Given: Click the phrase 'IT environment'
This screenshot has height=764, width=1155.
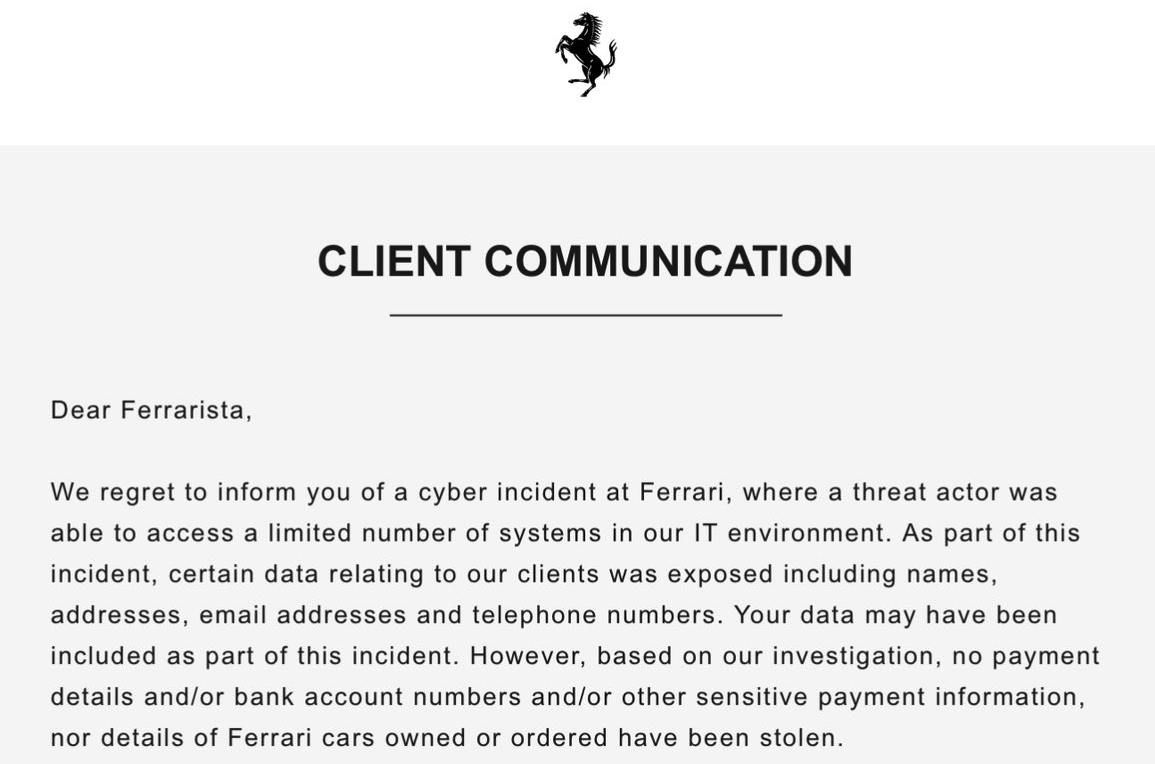Looking at the screenshot, I should (x=792, y=533).
